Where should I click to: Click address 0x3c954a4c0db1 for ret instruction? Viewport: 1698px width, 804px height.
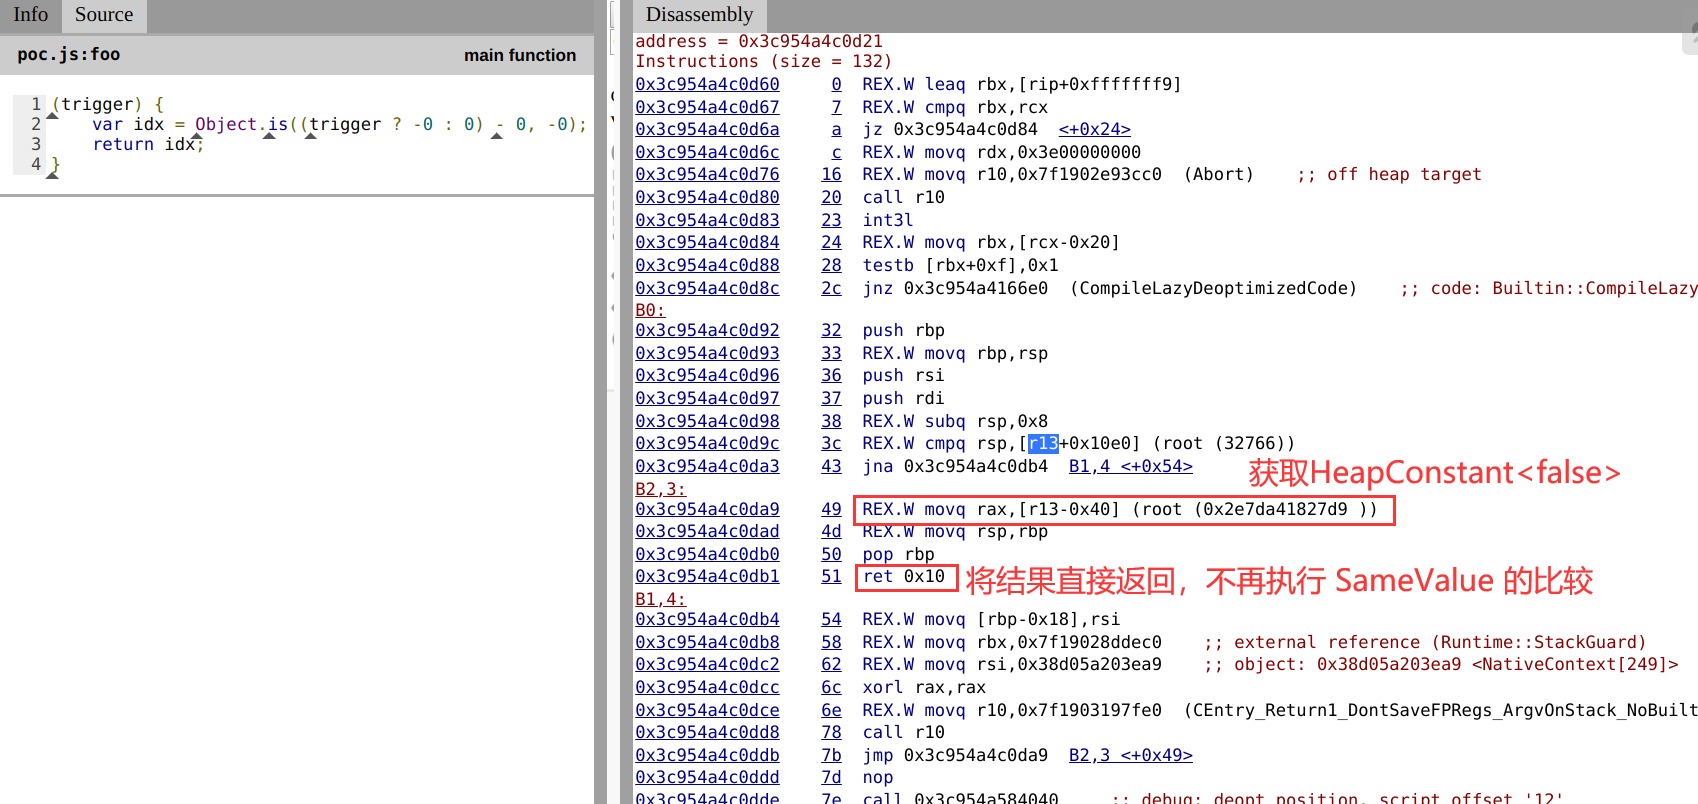click(x=707, y=577)
